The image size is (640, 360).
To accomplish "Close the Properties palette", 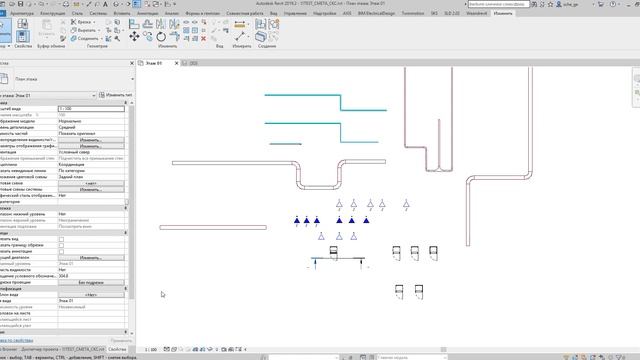I will click(x=132, y=63).
